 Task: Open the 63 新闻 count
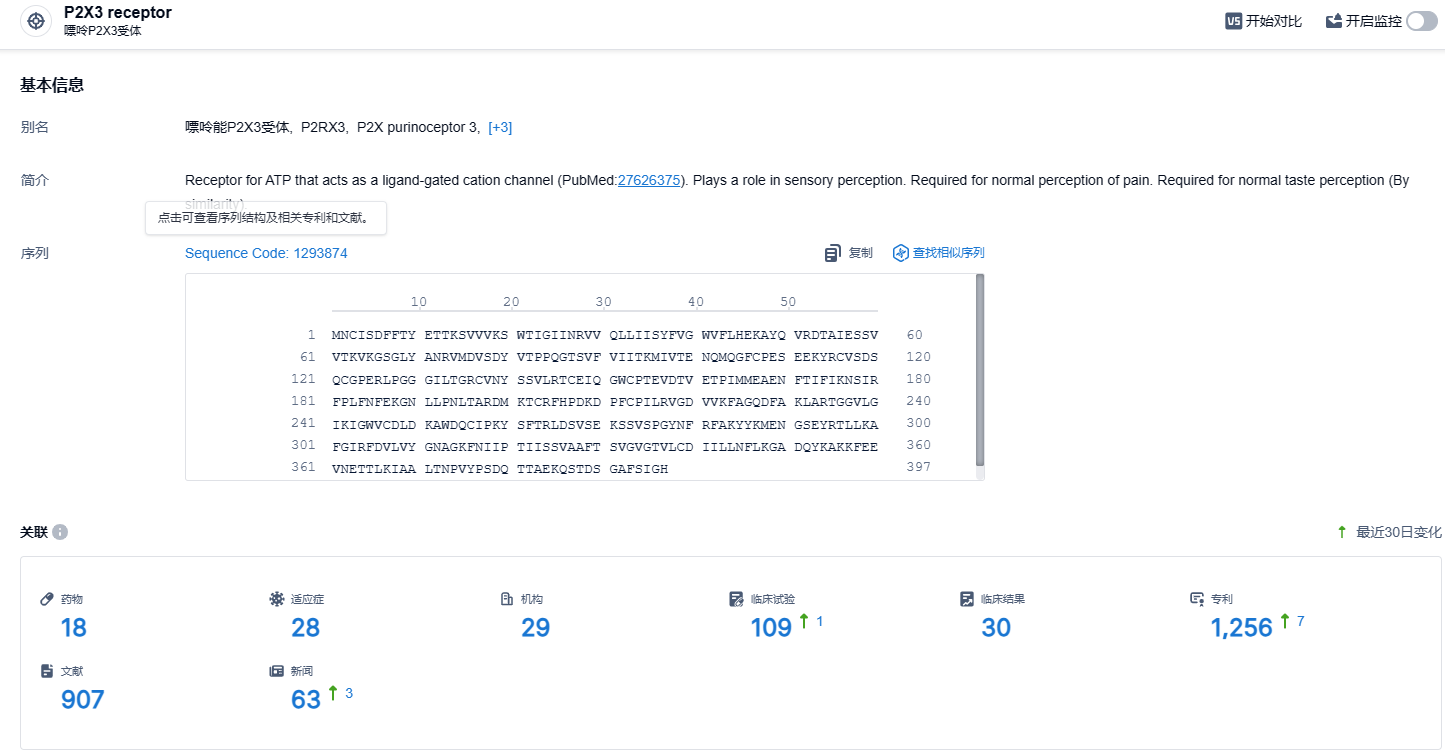coord(305,699)
